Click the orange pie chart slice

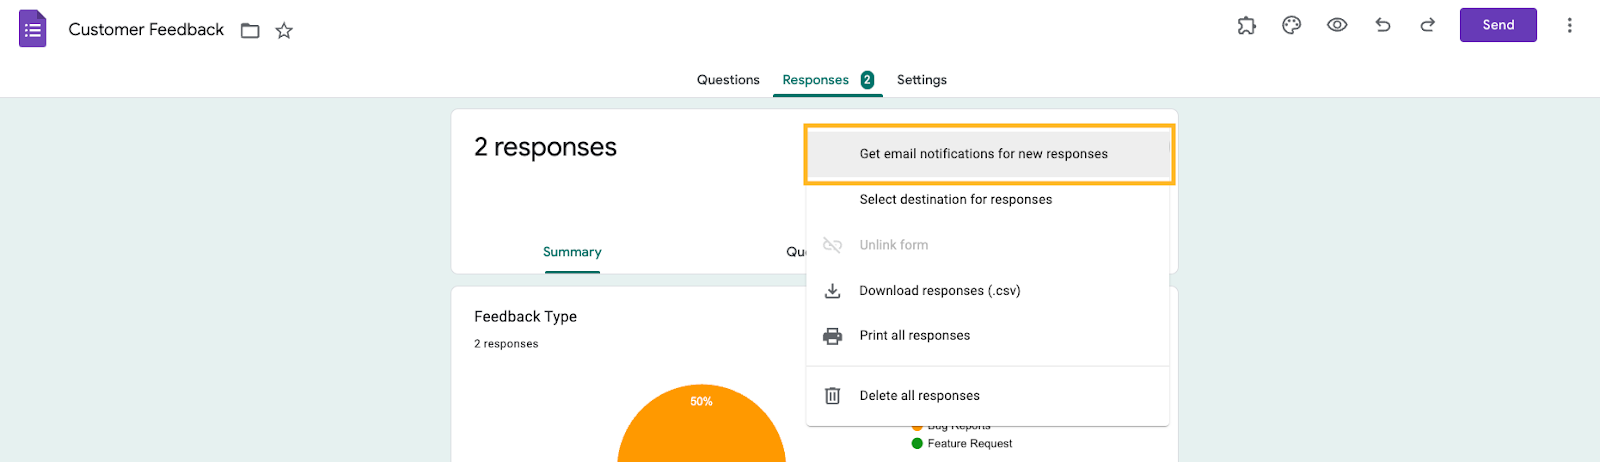point(701,430)
